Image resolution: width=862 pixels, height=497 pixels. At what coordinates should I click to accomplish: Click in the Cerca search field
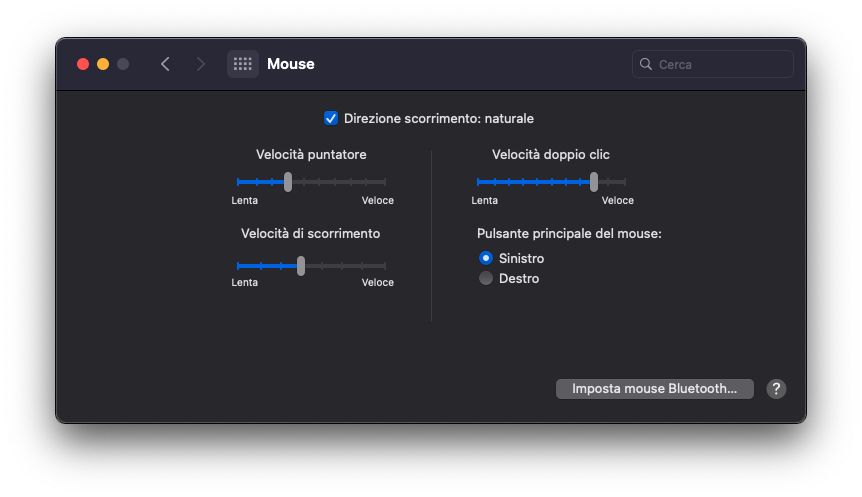[x=722, y=64]
